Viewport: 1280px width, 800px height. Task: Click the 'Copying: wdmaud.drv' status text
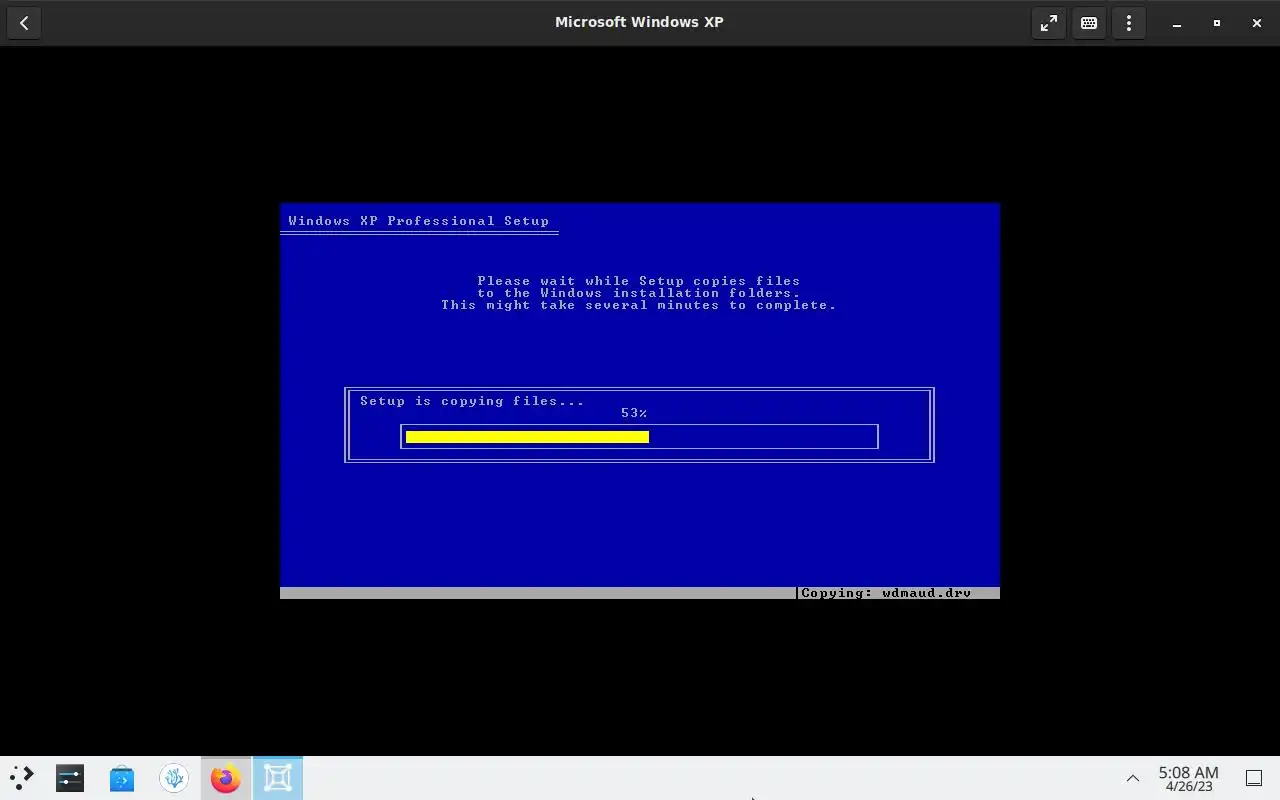(x=886, y=593)
